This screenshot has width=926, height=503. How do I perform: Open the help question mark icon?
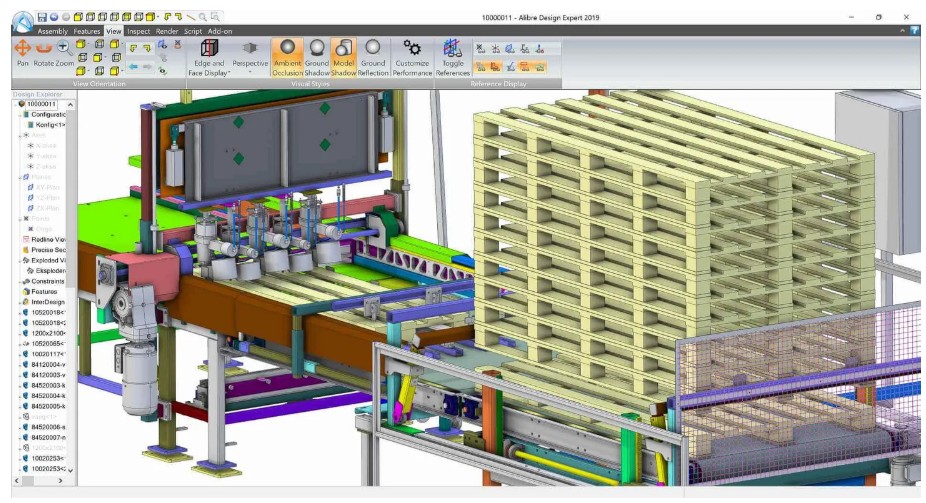click(x=914, y=31)
